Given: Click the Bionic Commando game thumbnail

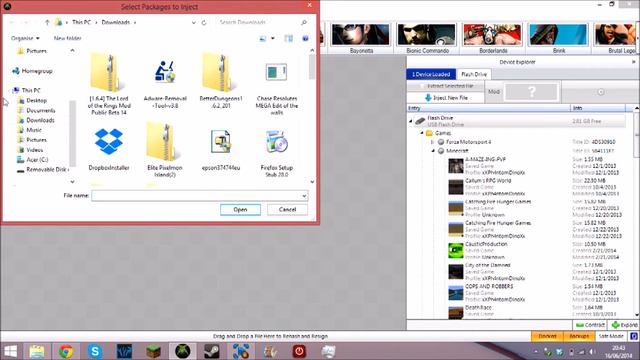Looking at the screenshot, I should point(427,35).
